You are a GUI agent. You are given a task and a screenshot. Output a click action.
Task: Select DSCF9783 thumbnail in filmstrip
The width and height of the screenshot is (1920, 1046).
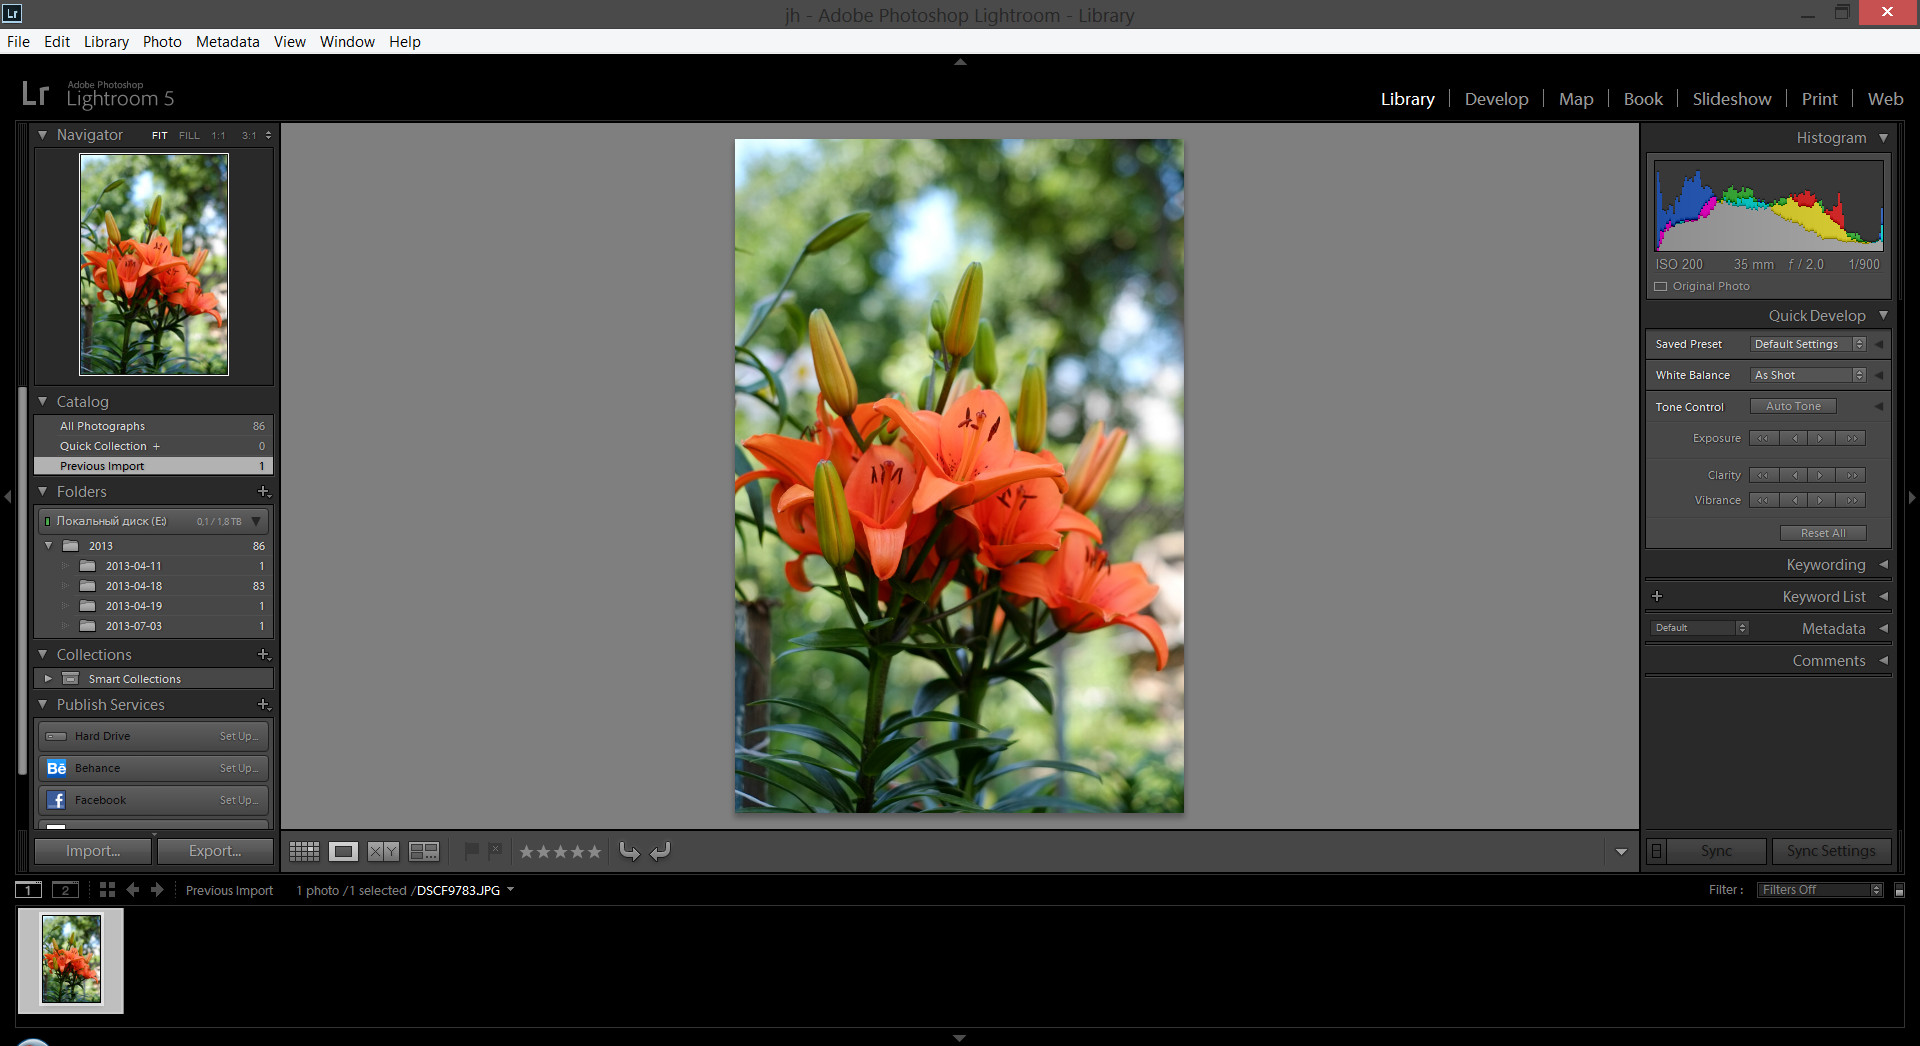coord(71,960)
